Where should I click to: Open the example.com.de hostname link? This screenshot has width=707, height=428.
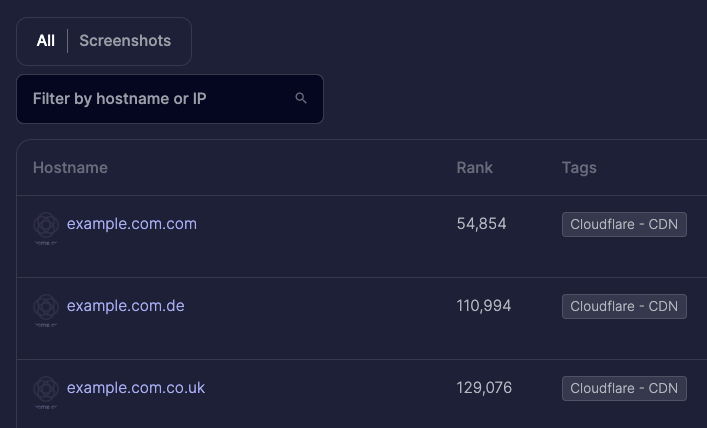click(125, 306)
